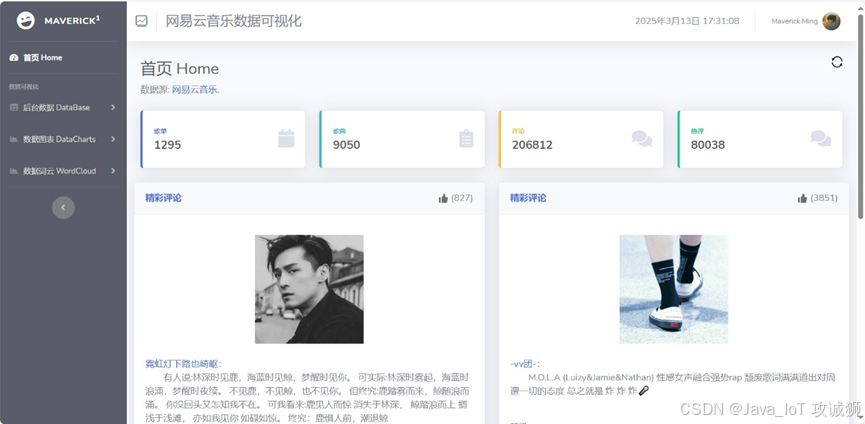865x424 pixels.
Task: Click the 网易云音乐数据可视化 header title
Action: pos(233,21)
